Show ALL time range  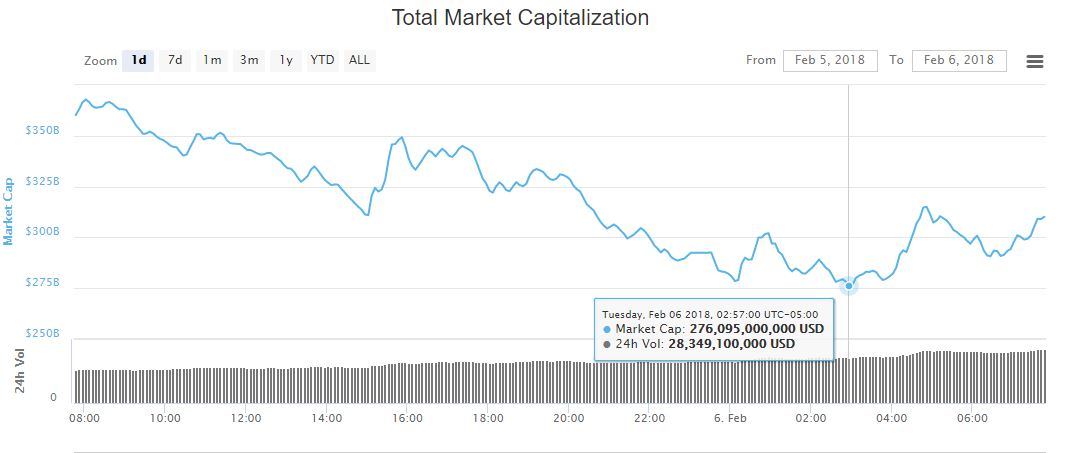click(359, 60)
